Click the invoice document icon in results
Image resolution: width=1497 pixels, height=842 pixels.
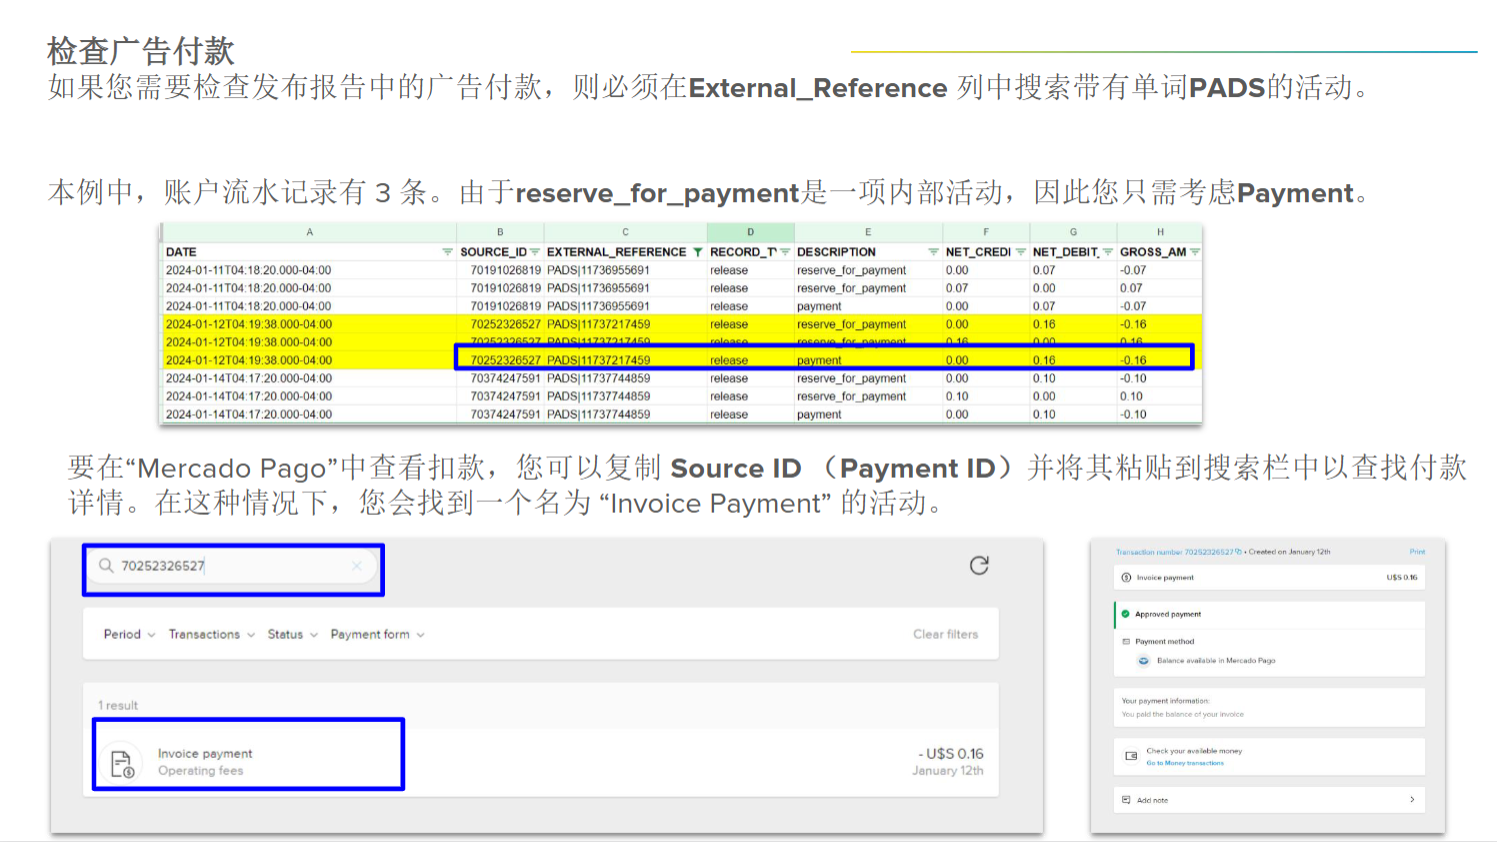(122, 763)
